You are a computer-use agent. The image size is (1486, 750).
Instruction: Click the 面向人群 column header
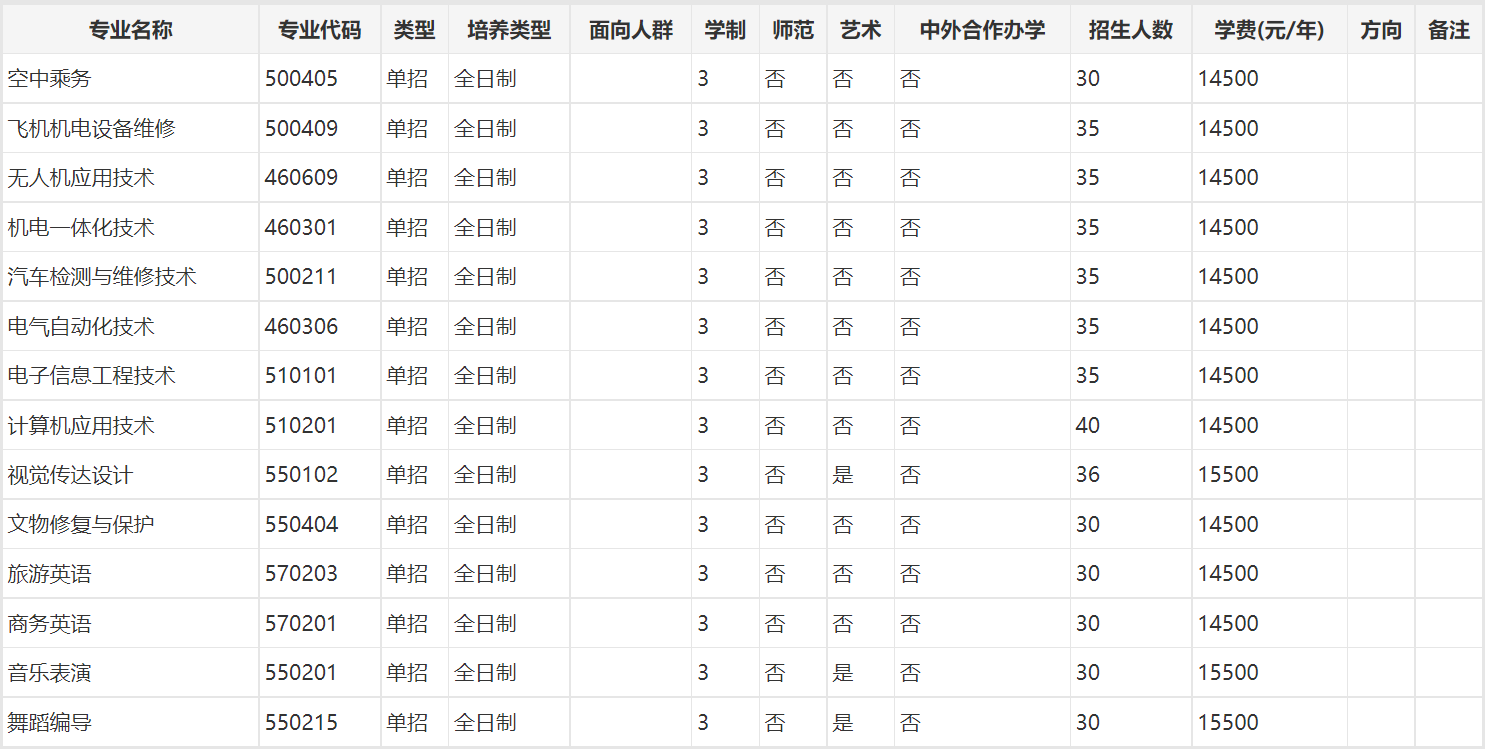[630, 30]
